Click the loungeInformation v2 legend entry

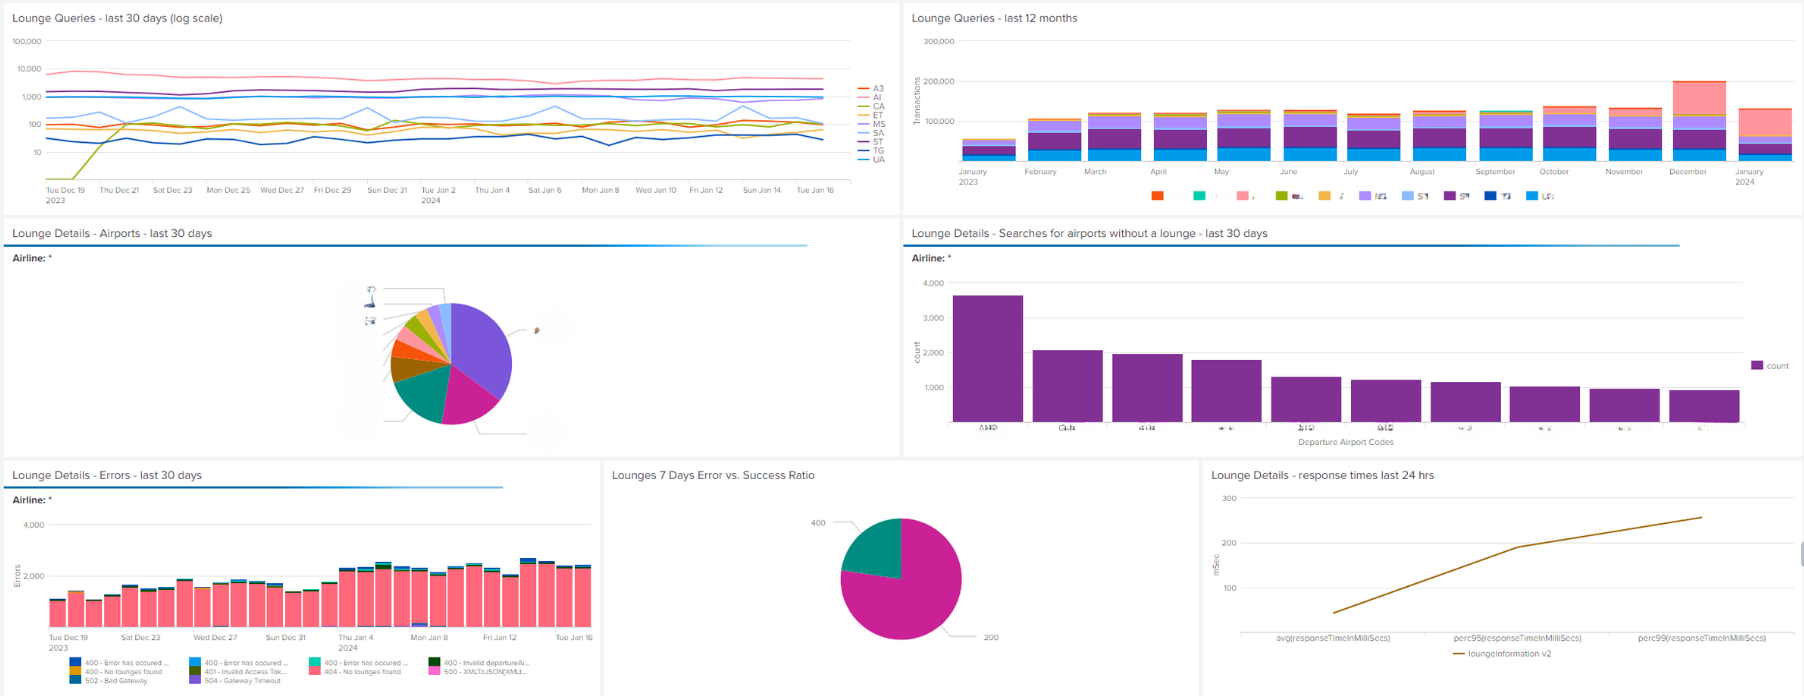pyautogui.click(x=1508, y=654)
